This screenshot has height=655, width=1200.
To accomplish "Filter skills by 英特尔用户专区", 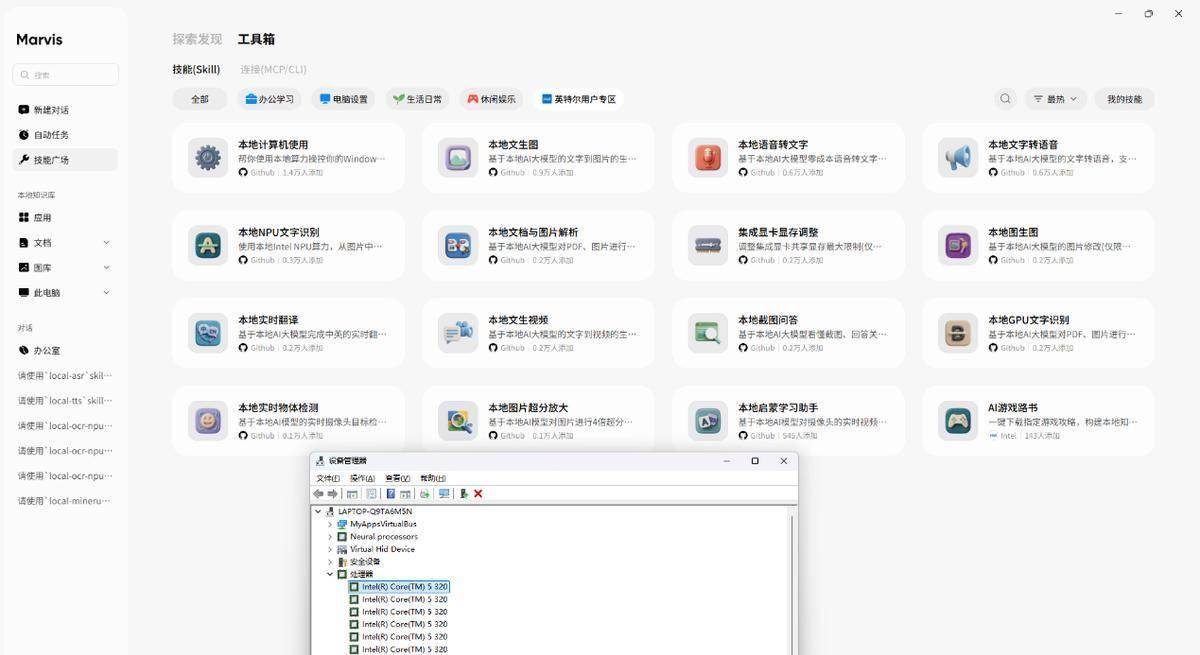I will click(x=578, y=99).
